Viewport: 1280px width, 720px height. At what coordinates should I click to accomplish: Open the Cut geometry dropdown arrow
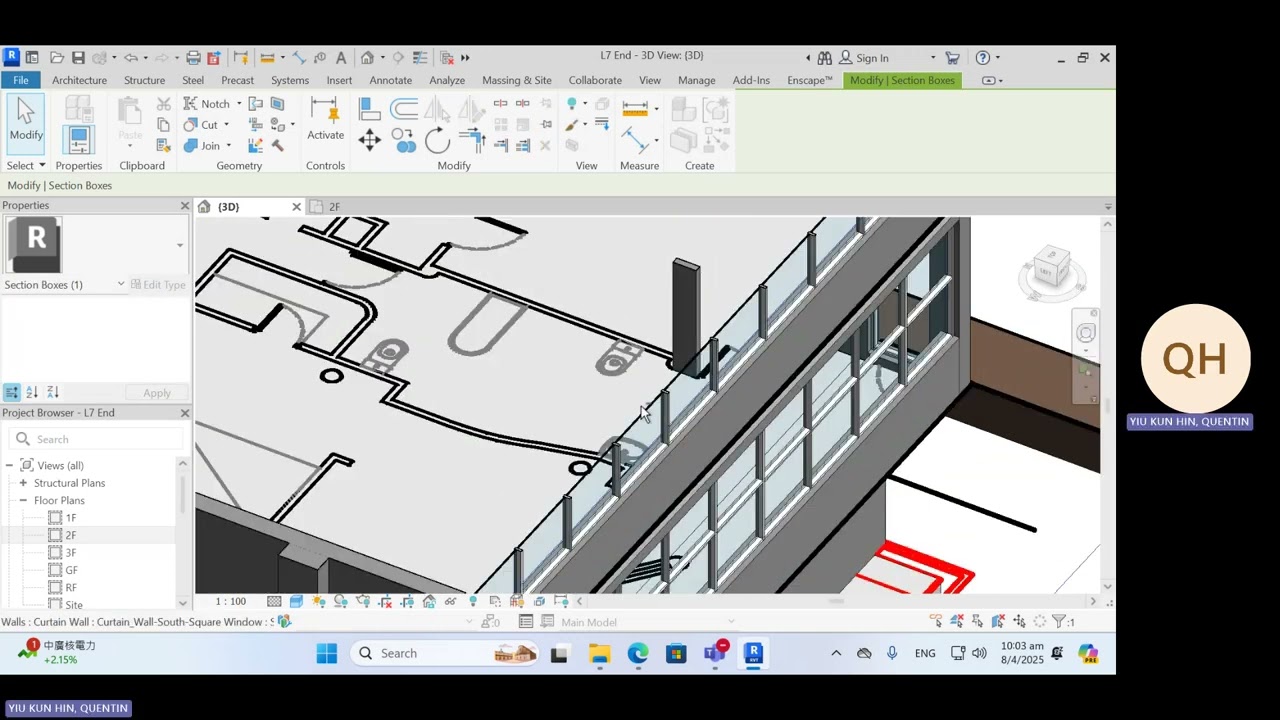[x=227, y=125]
